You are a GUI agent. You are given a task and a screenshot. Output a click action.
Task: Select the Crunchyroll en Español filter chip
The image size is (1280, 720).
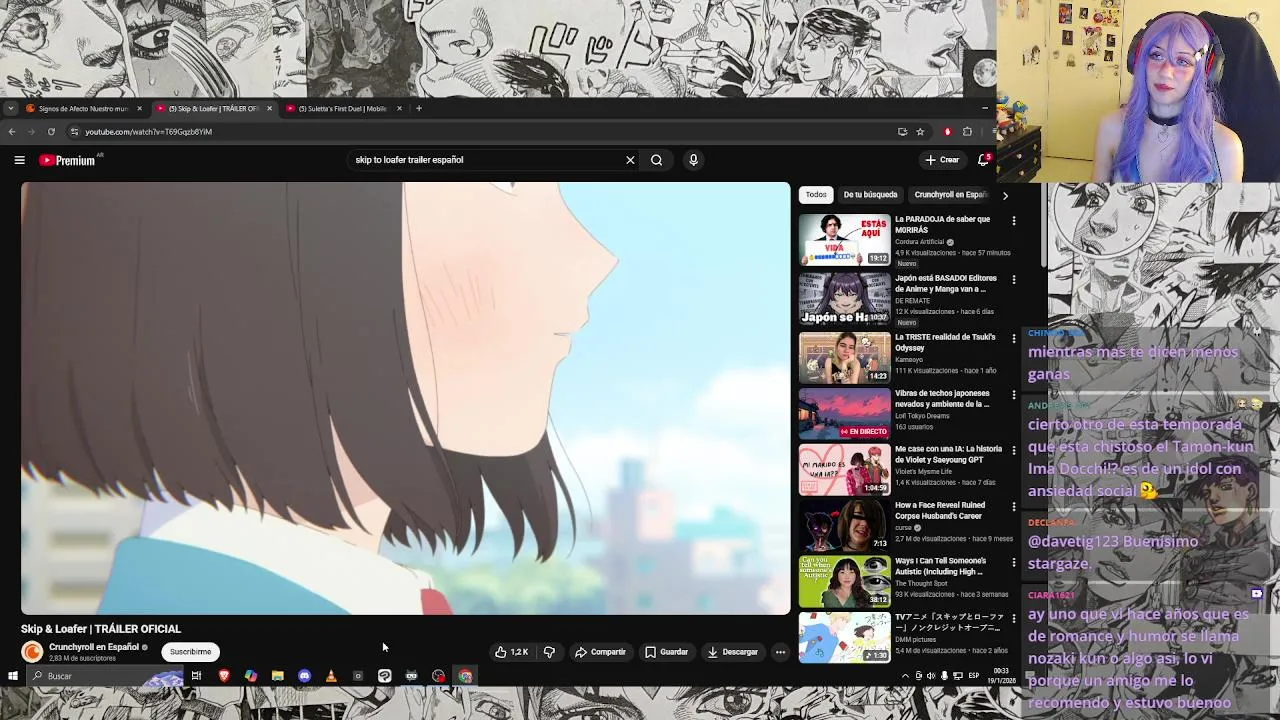pos(950,195)
